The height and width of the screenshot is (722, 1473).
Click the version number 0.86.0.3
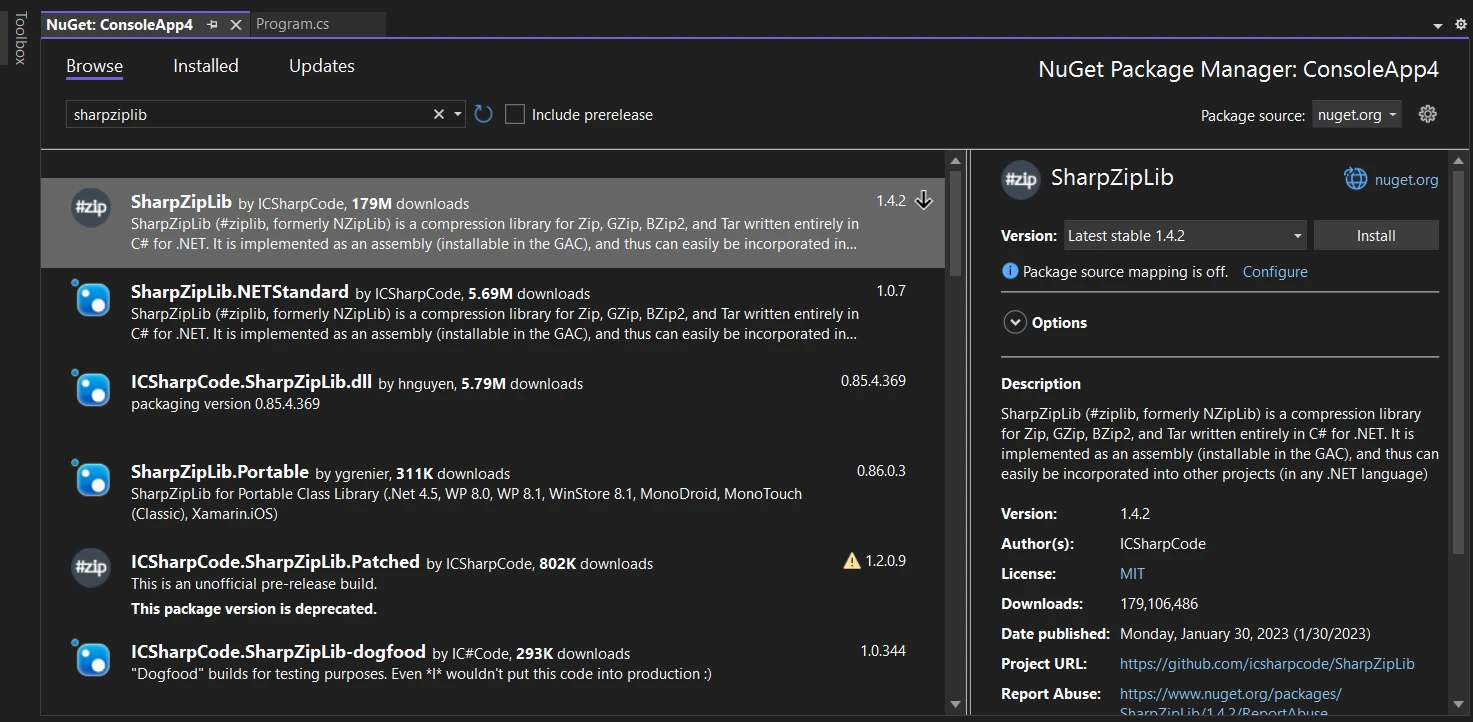click(881, 471)
